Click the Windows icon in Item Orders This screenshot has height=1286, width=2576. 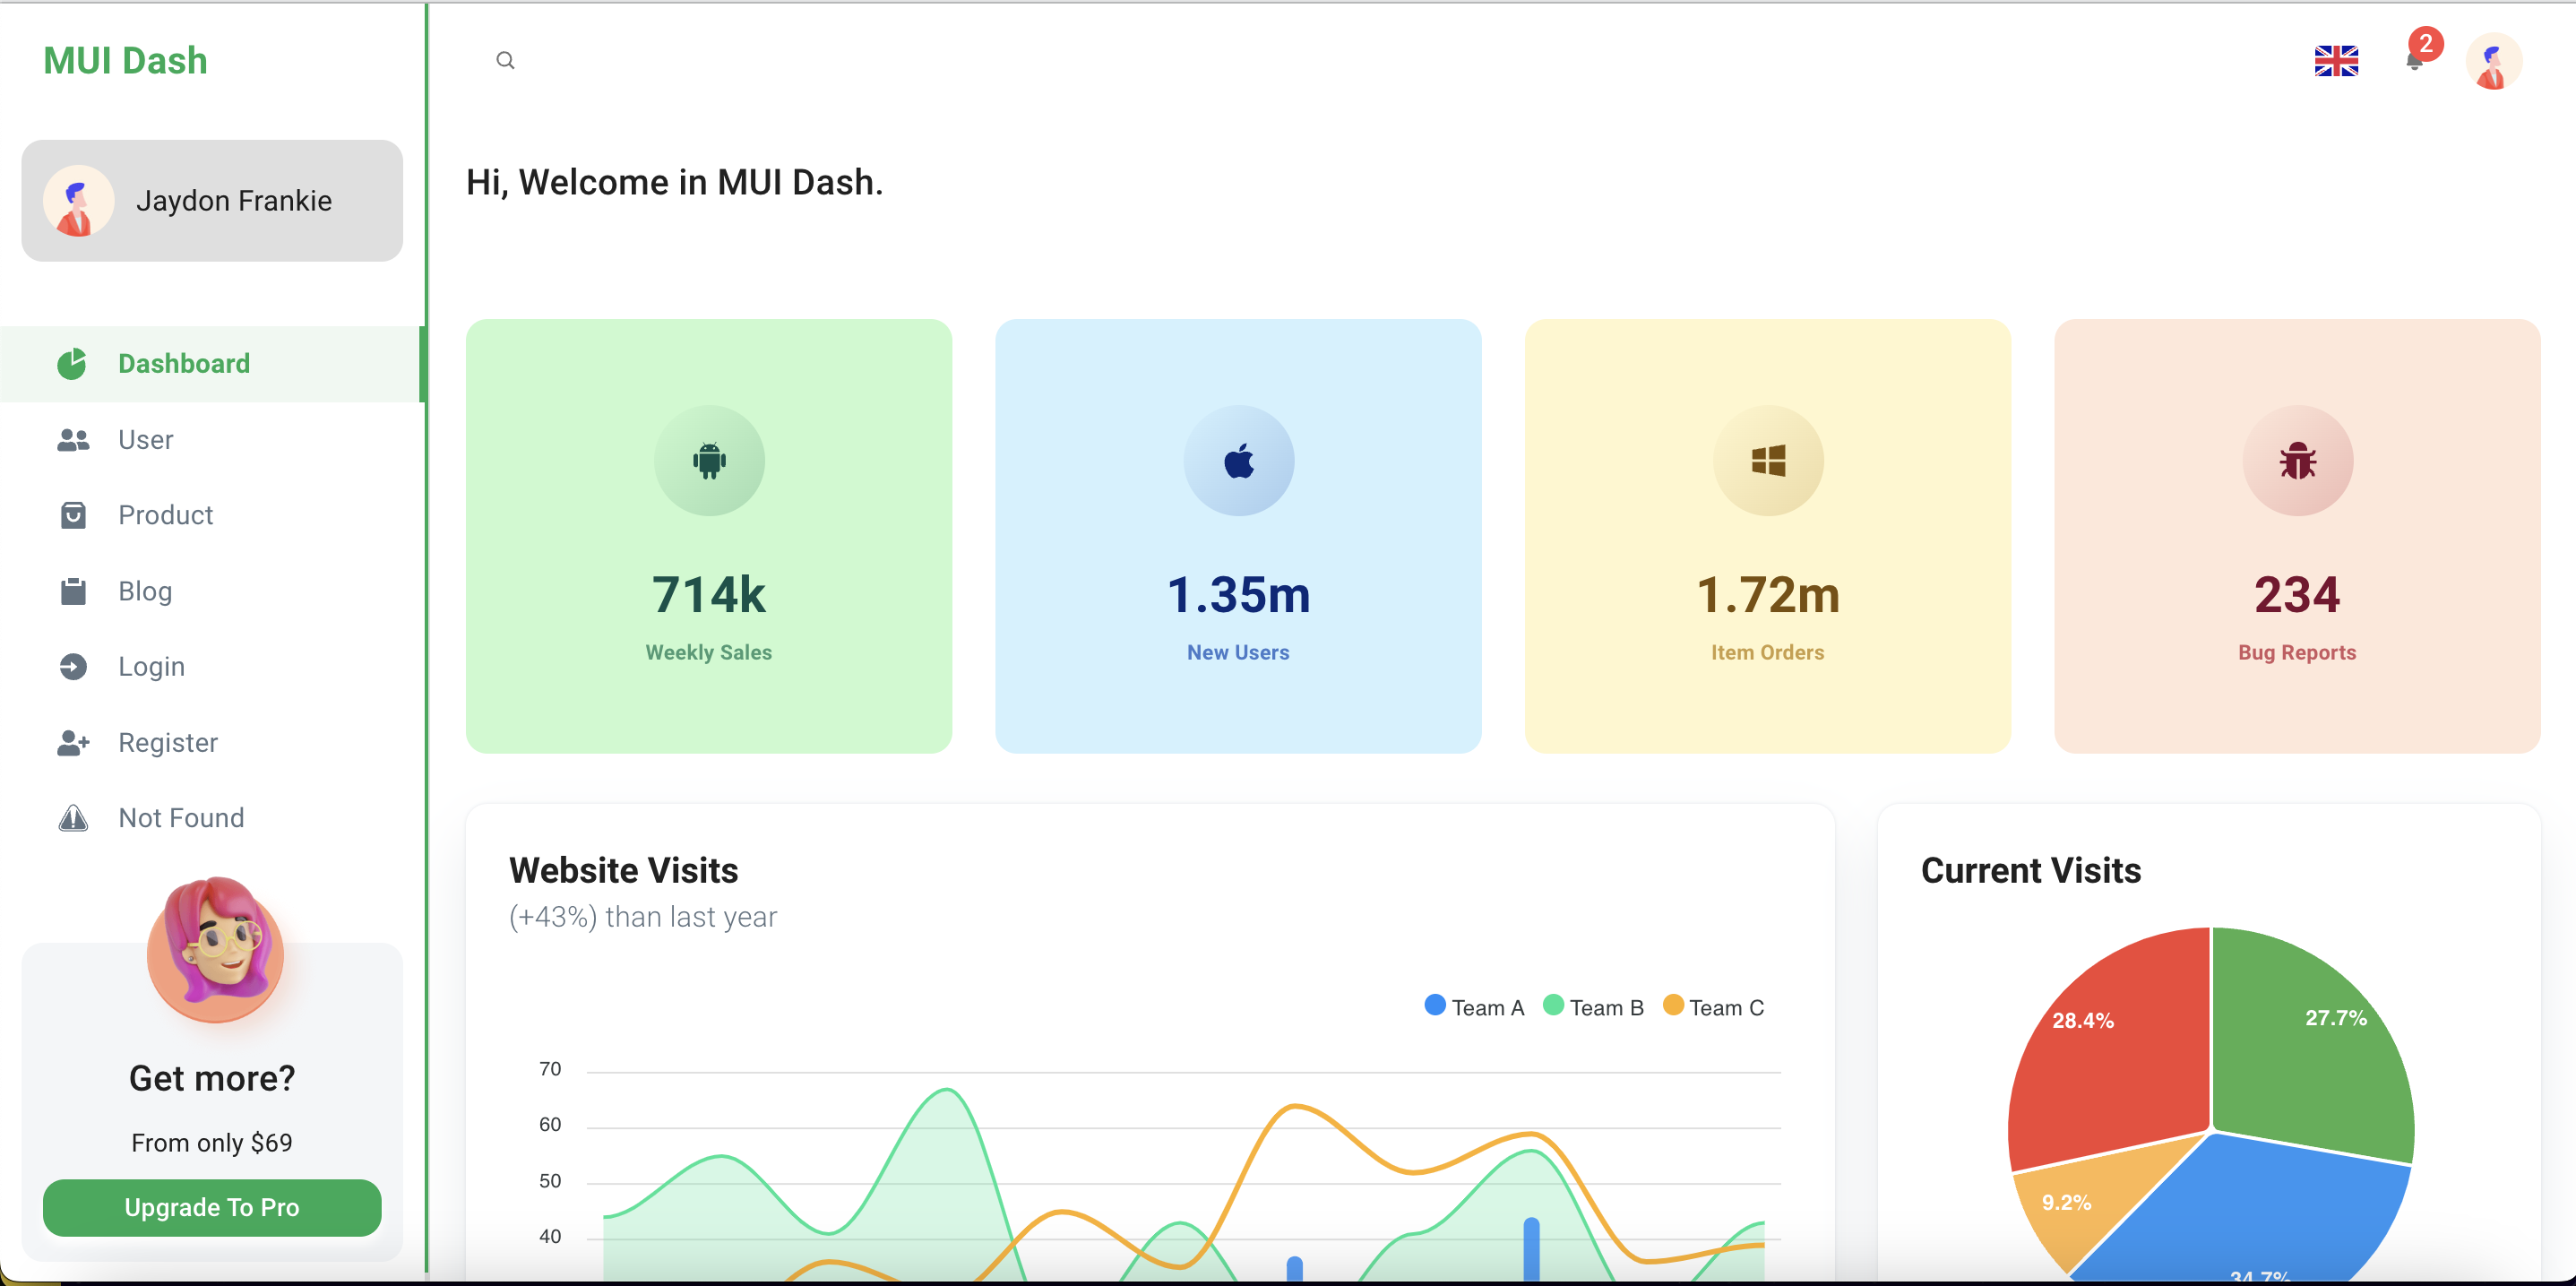pos(1767,461)
